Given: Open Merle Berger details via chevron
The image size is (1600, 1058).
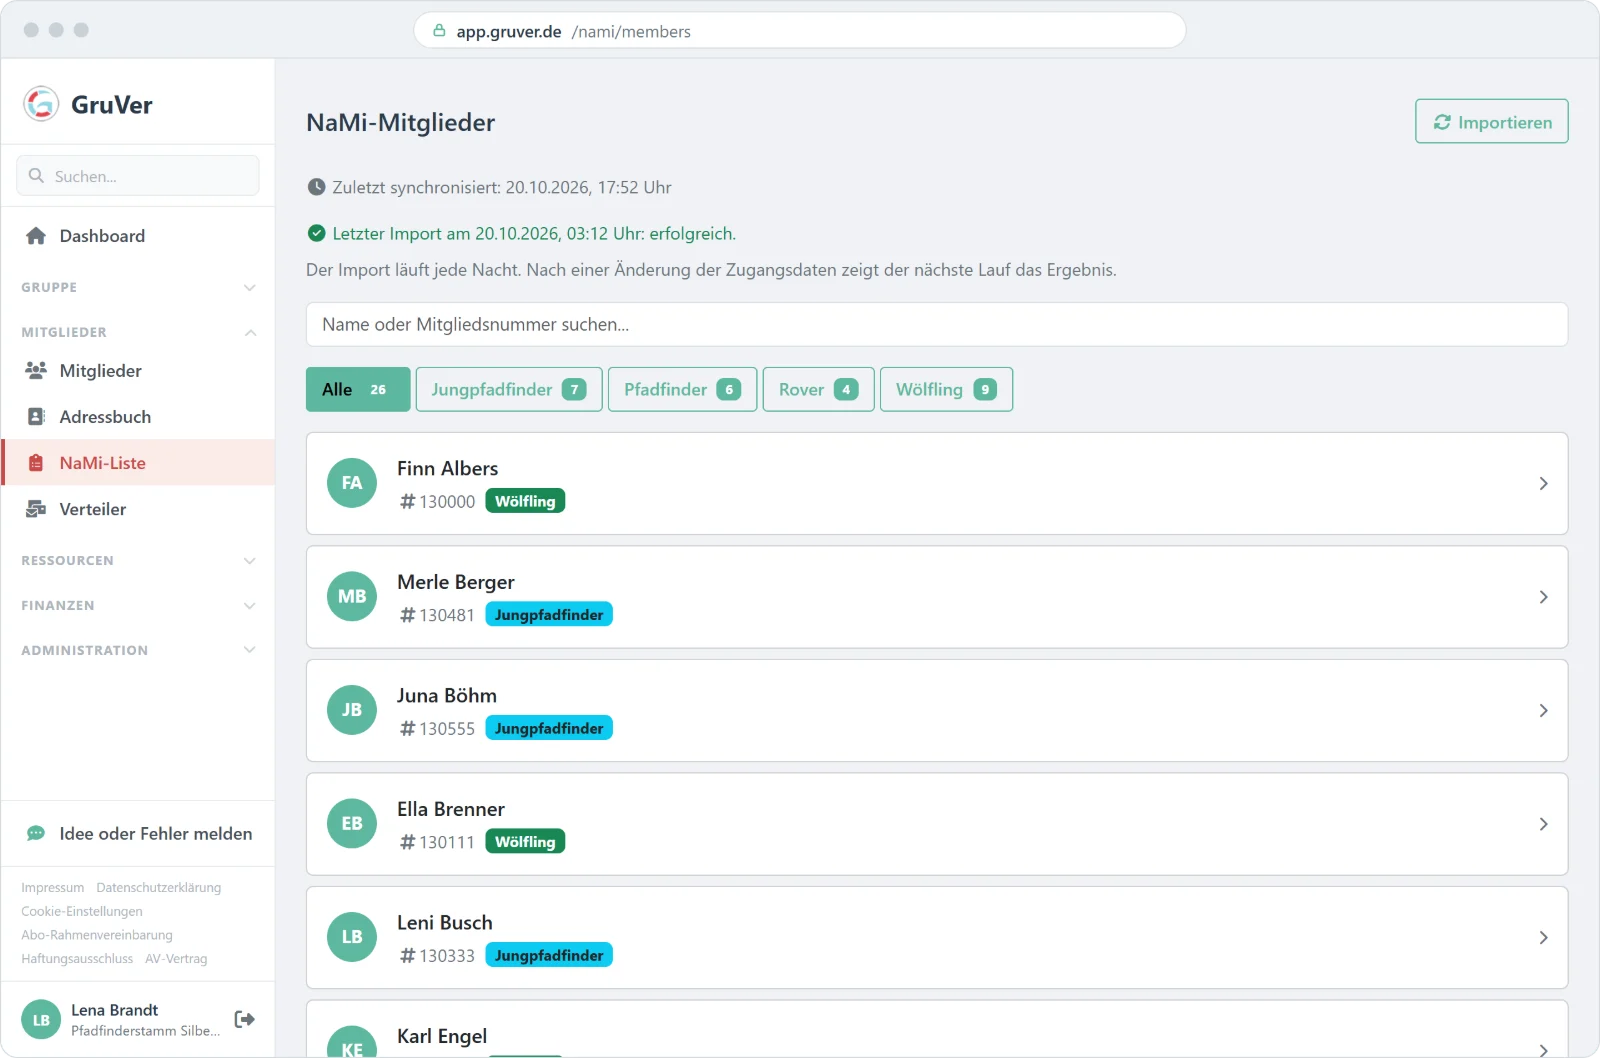Looking at the screenshot, I should [1543, 597].
